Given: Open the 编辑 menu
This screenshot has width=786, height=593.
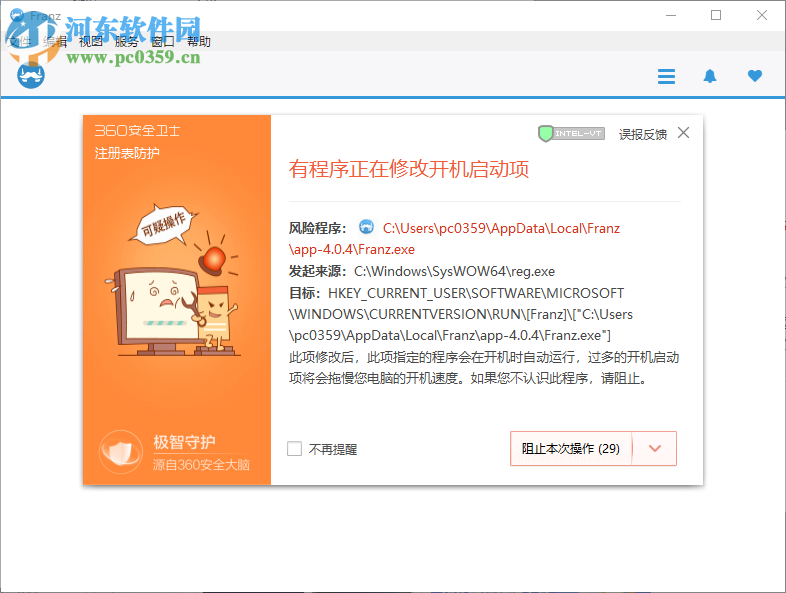Looking at the screenshot, I should [x=55, y=42].
